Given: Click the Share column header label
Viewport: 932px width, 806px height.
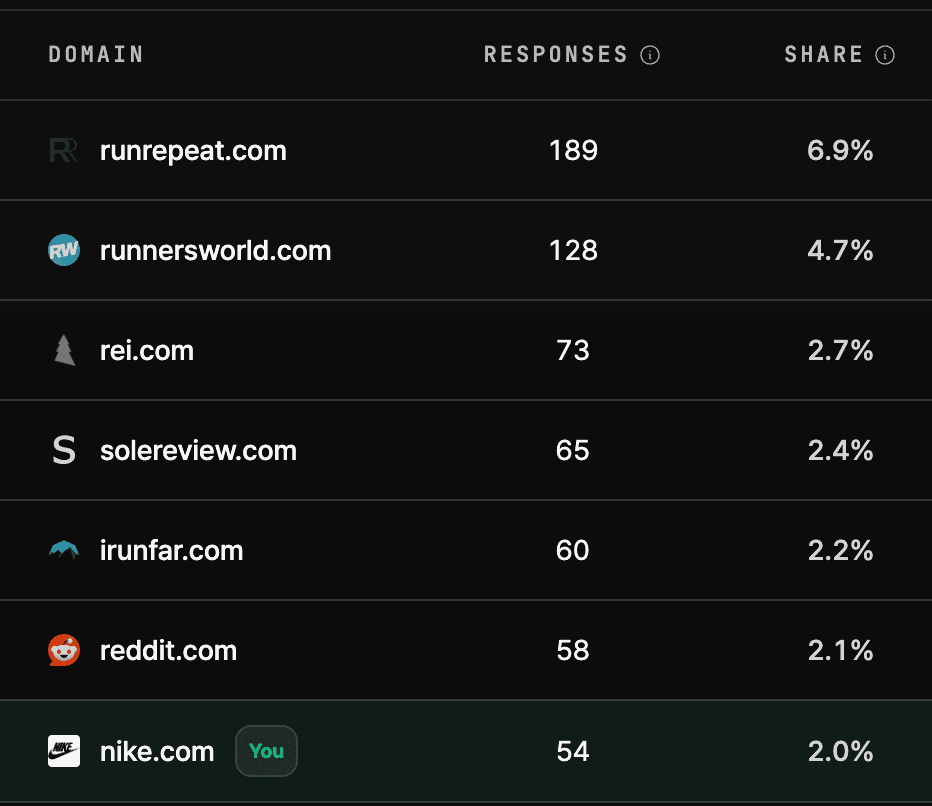Looking at the screenshot, I should click(x=823, y=55).
